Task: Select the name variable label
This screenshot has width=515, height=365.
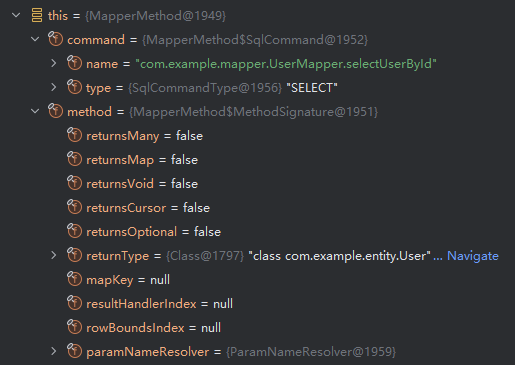Action: pos(102,64)
